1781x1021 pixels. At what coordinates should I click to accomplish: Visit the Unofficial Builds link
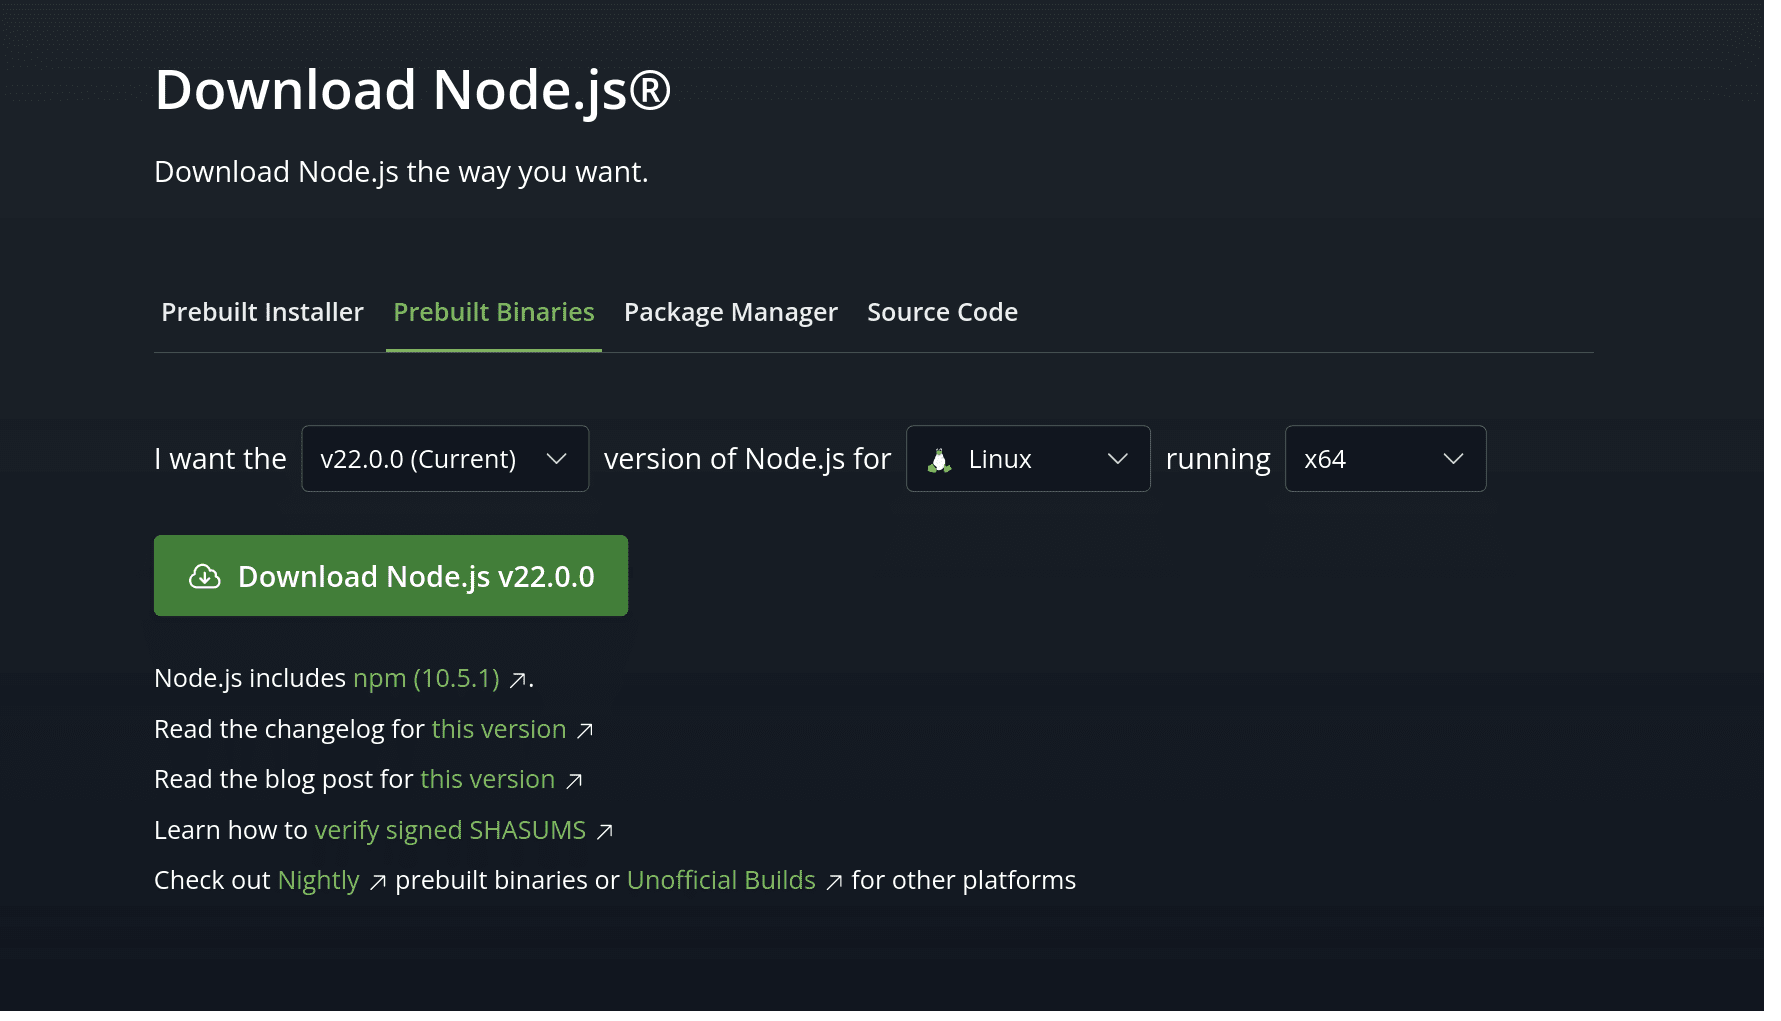point(721,880)
